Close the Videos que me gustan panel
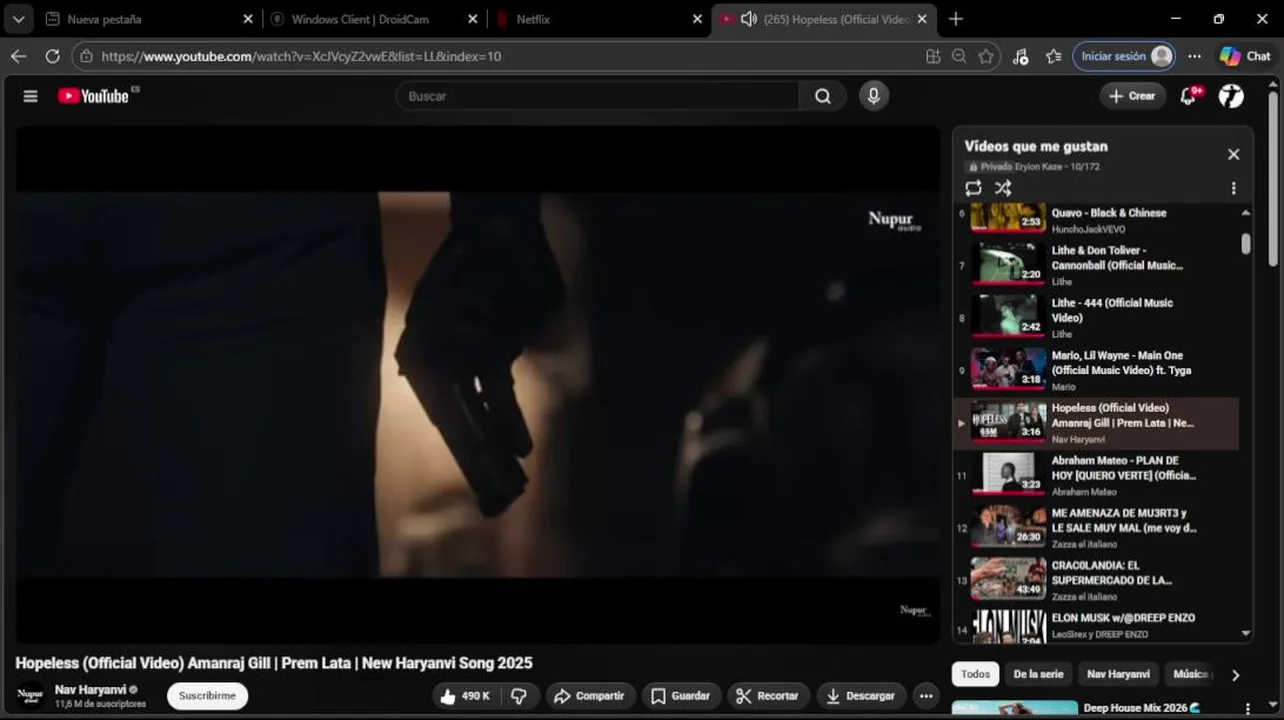The width and height of the screenshot is (1284, 720). point(1233,154)
